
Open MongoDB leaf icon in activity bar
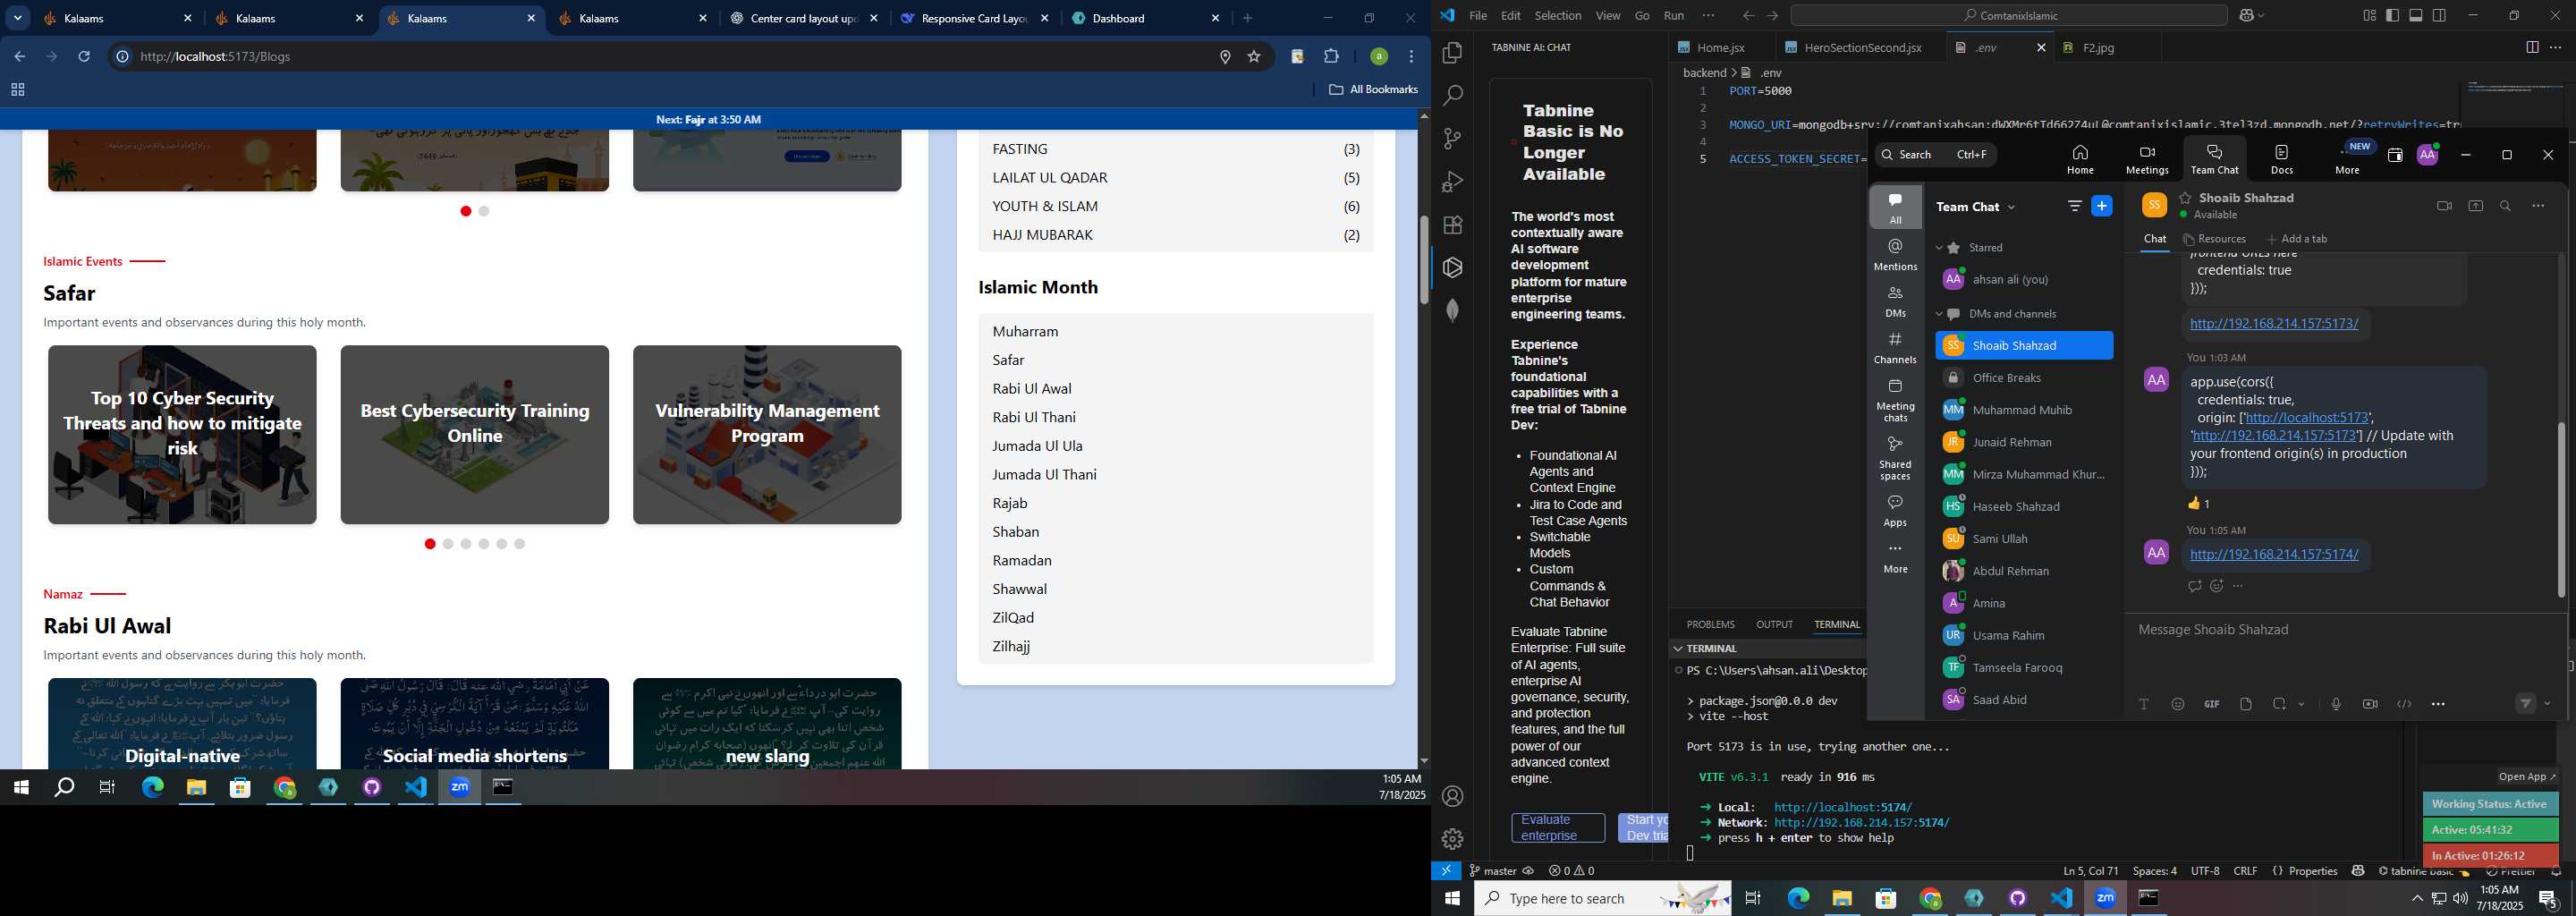point(1453,311)
